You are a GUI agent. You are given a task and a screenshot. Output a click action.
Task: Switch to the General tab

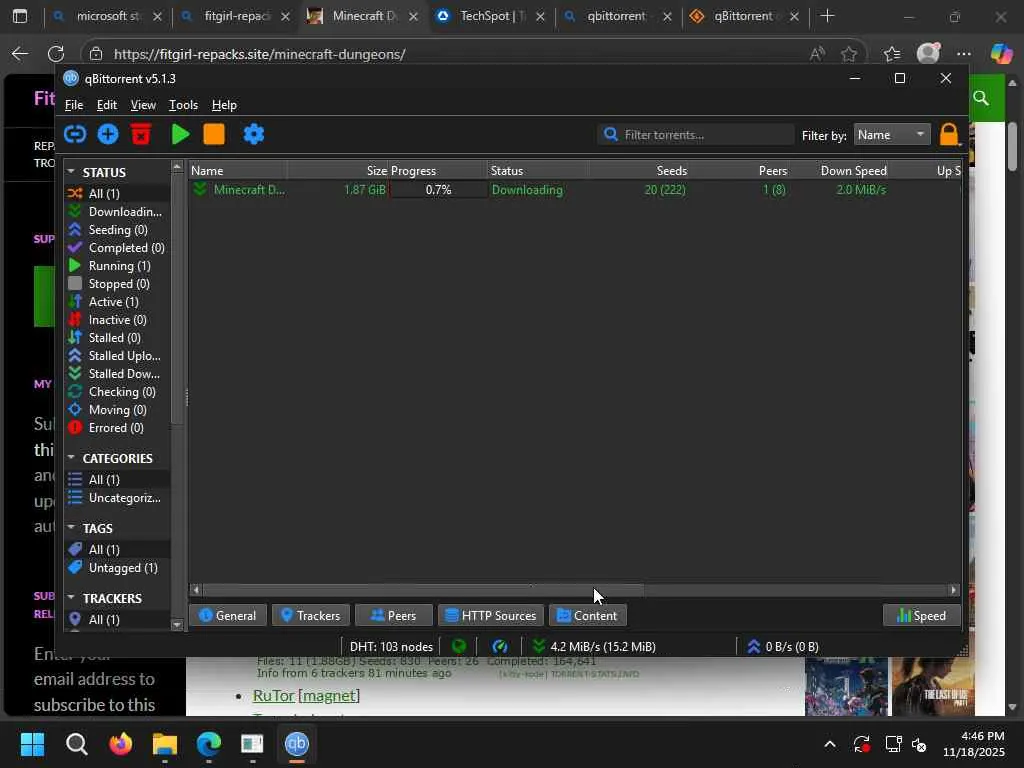tap(227, 615)
